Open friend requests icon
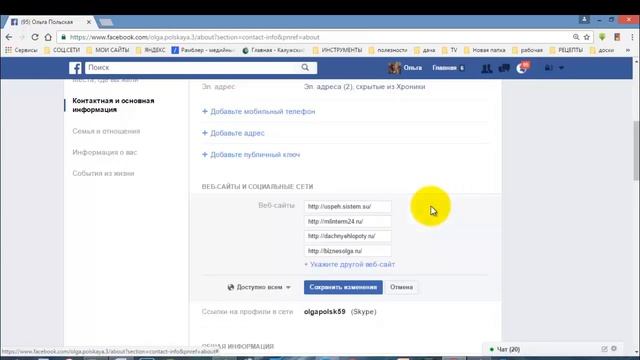 (487, 68)
